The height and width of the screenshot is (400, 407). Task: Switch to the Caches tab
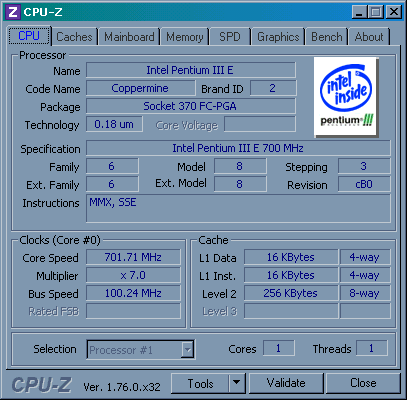[x=74, y=37]
